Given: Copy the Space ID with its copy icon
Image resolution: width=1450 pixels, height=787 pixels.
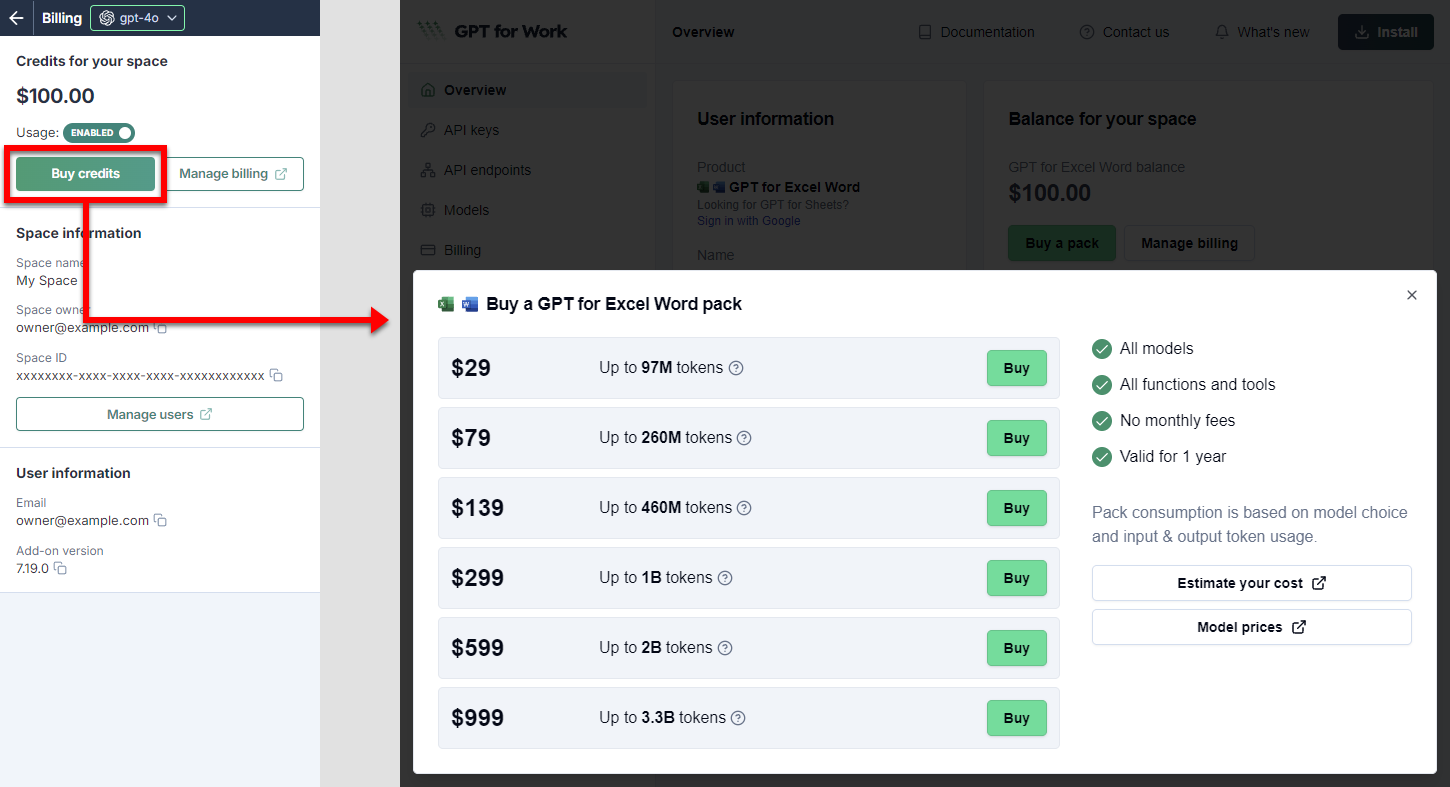Looking at the screenshot, I should (276, 375).
